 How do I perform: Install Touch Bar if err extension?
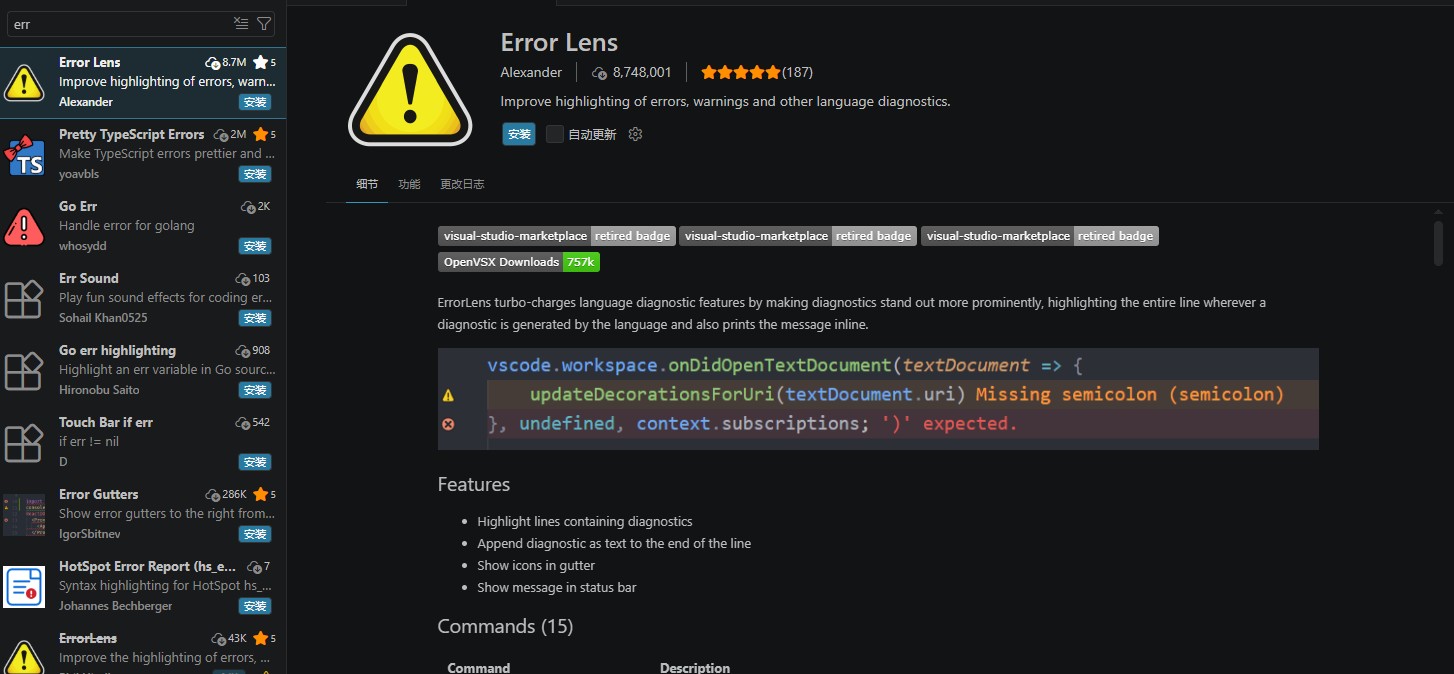pos(255,462)
